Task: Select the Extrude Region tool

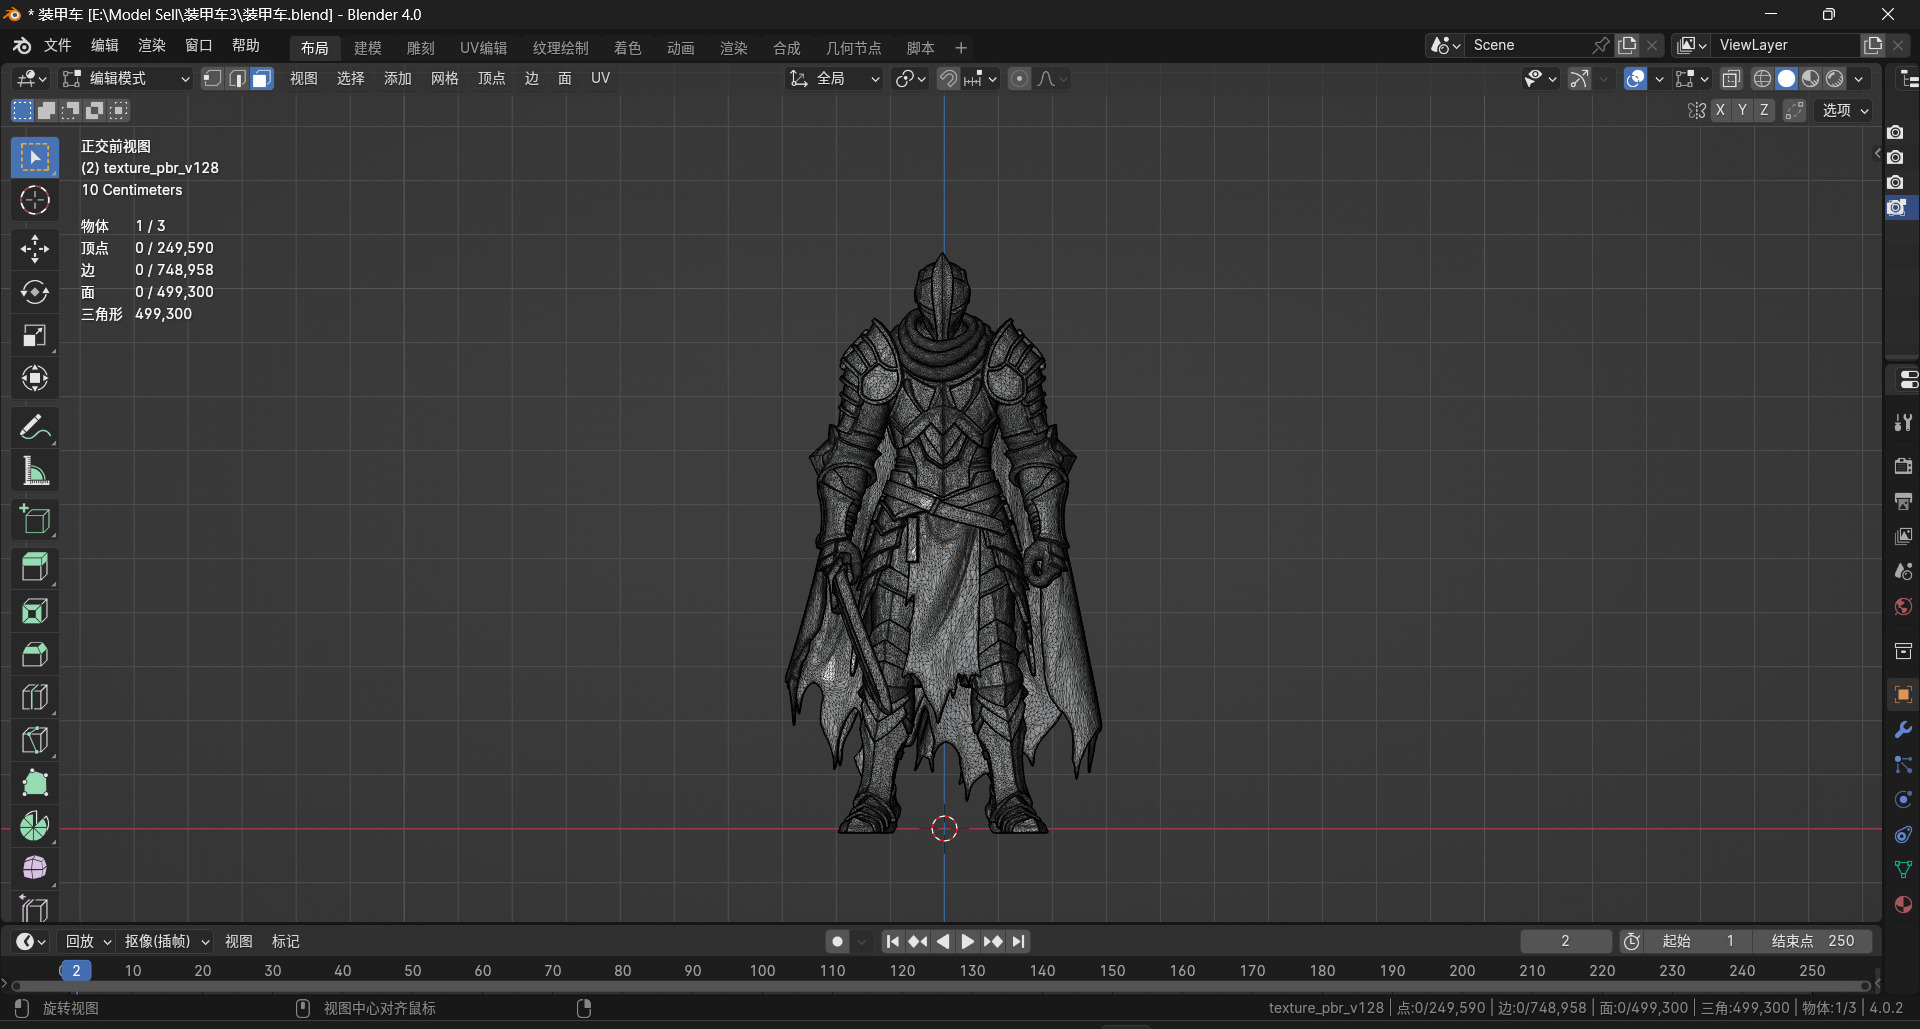Action: [35, 568]
